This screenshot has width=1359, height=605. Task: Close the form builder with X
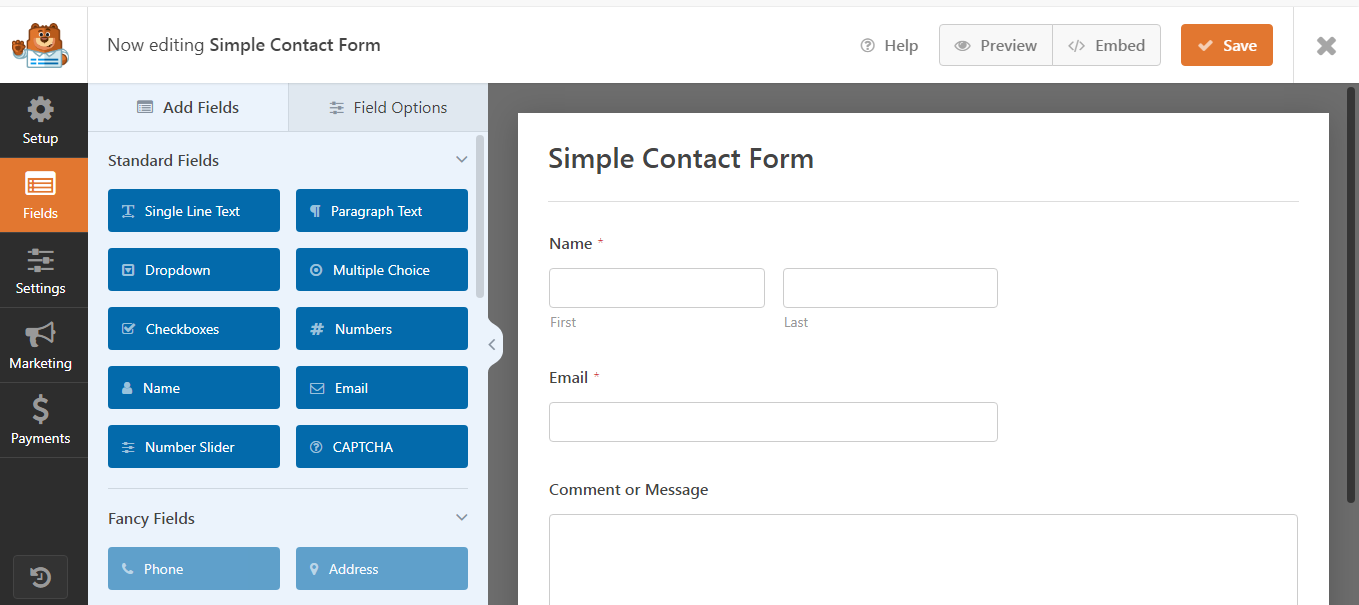1326,45
